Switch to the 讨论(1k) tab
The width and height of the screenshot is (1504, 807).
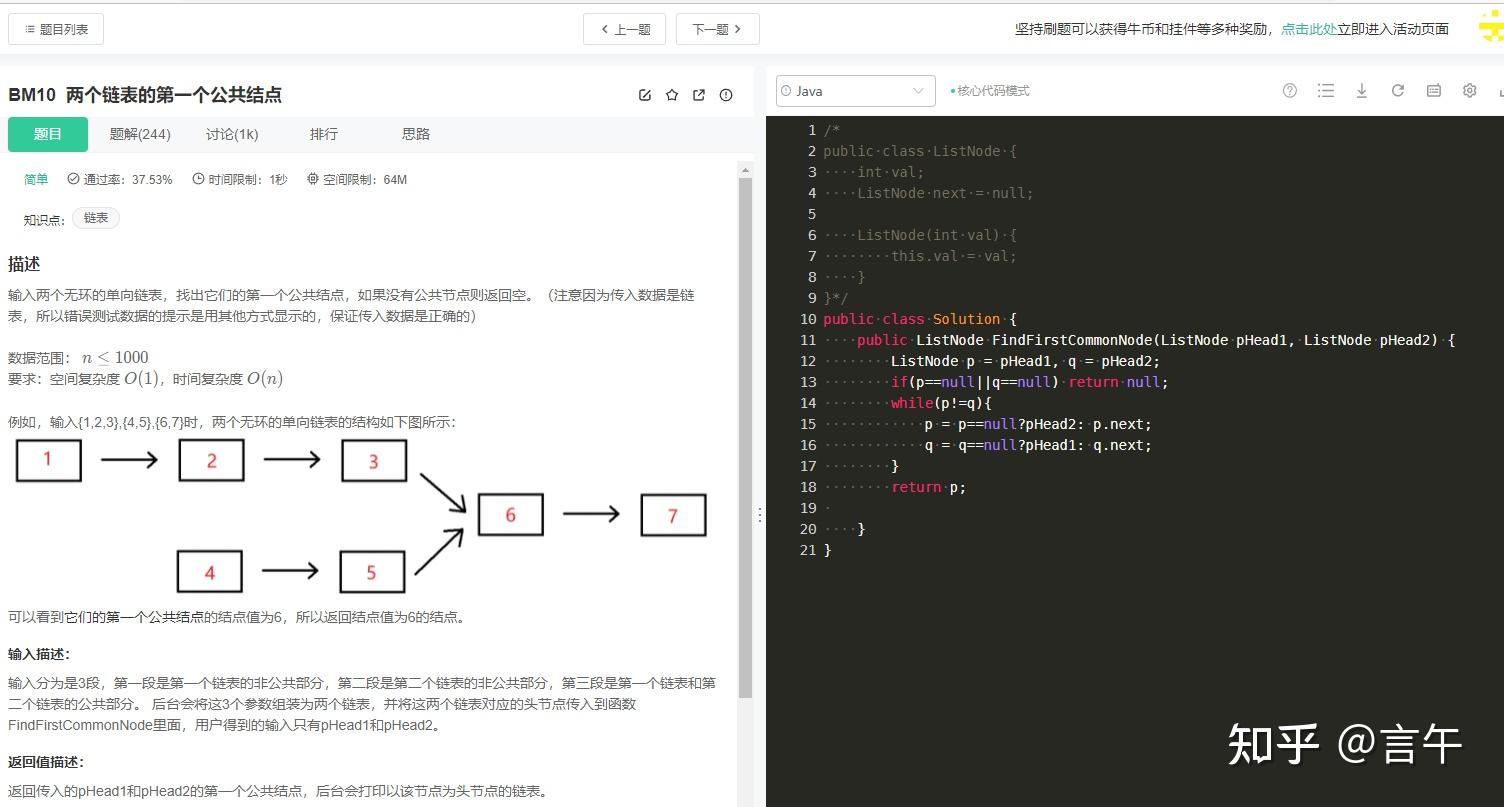(231, 133)
